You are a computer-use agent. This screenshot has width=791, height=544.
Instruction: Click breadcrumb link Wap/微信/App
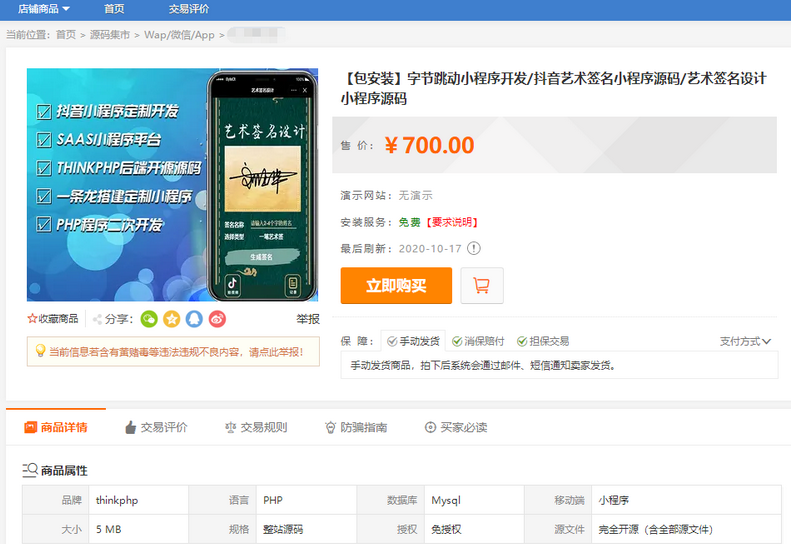pyautogui.click(x=179, y=35)
